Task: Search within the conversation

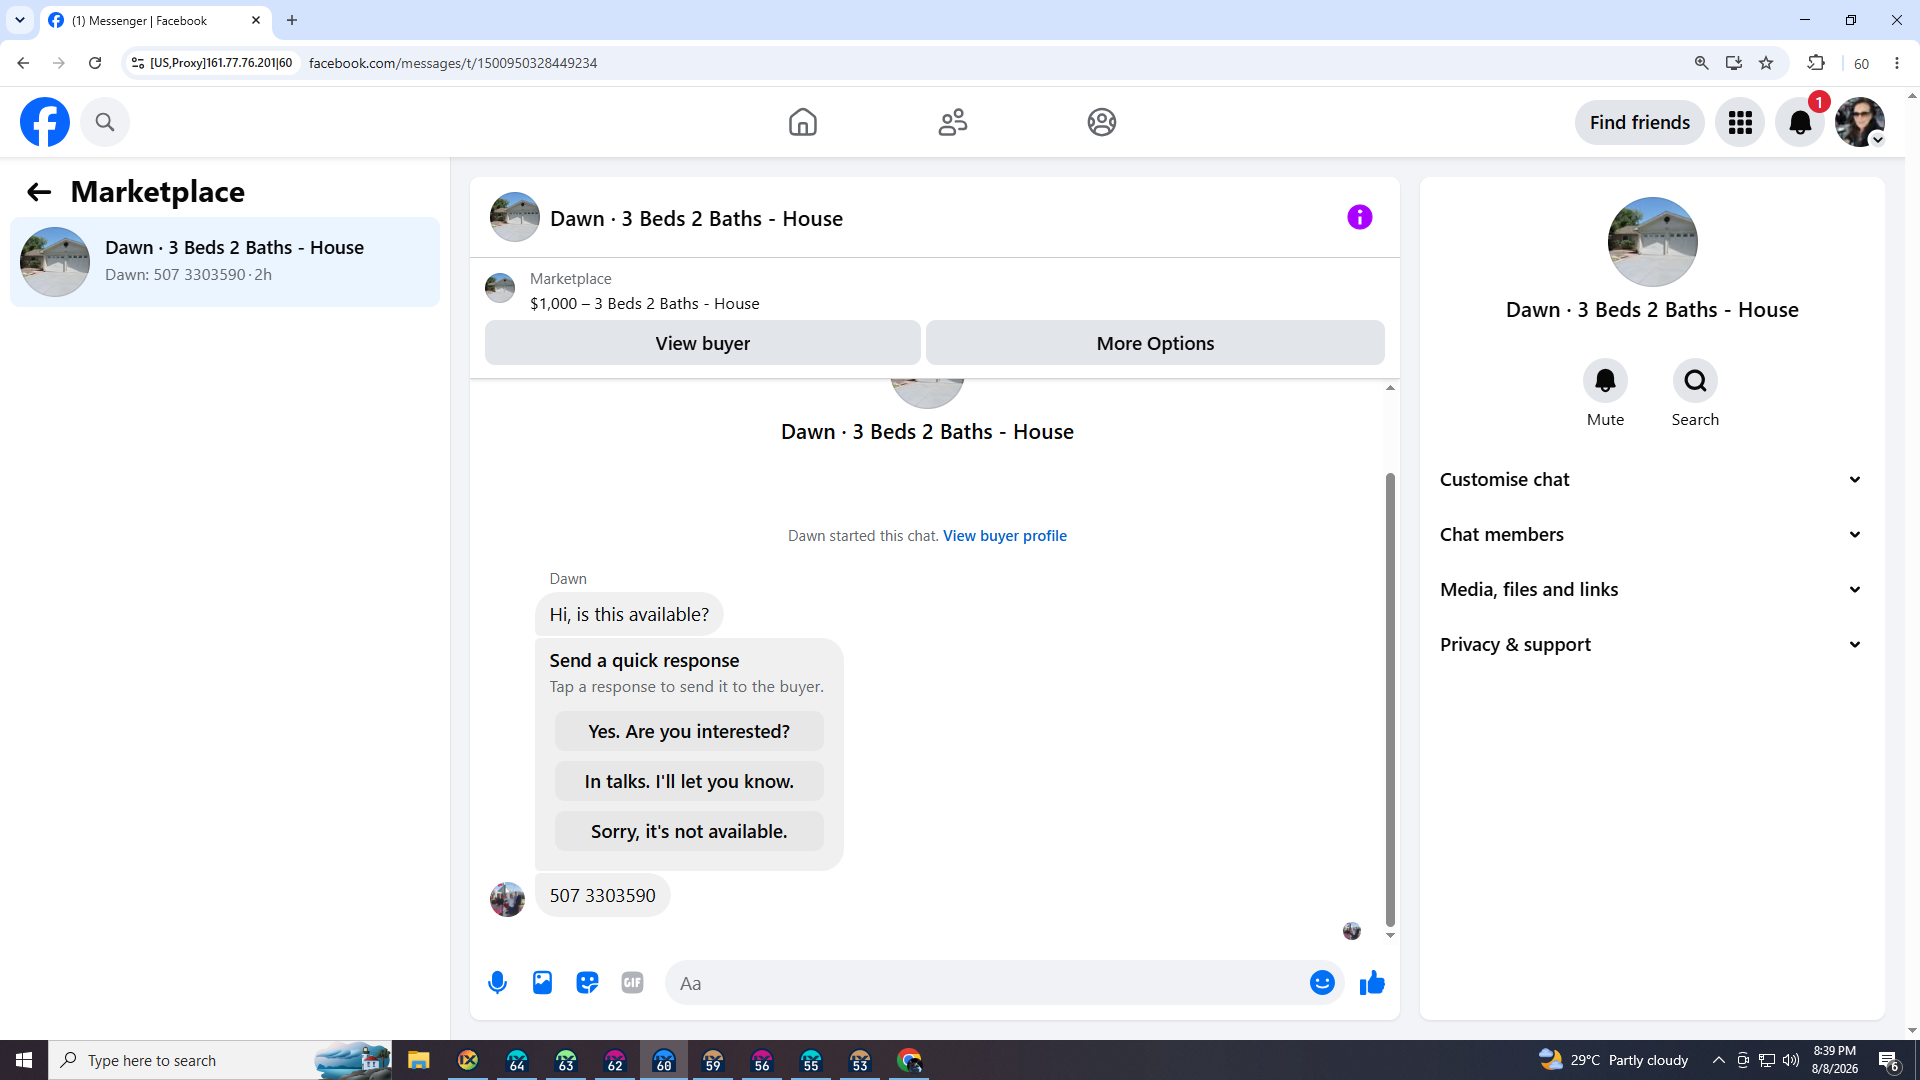Action: point(1695,381)
